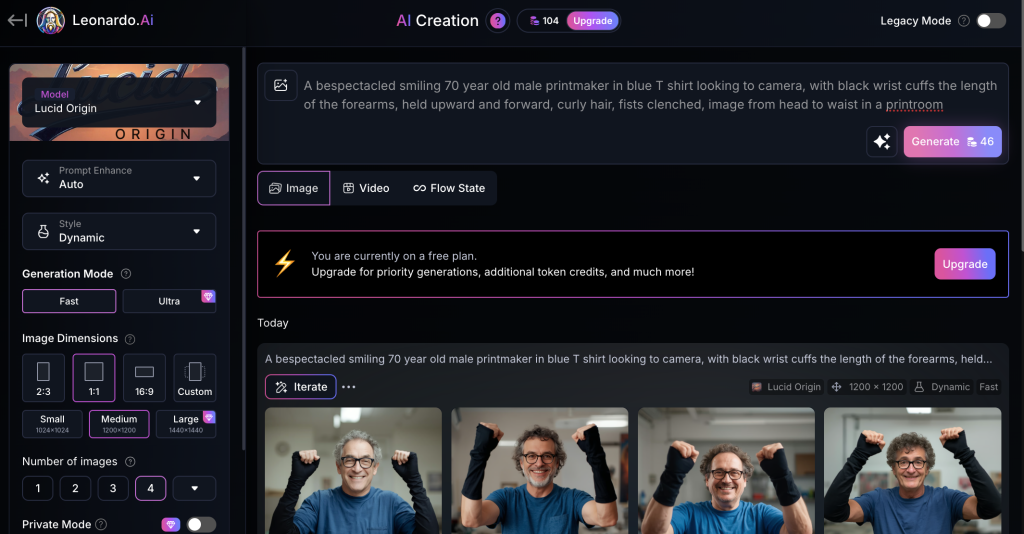The width and height of the screenshot is (1024, 534).
Task: Enable the Private Mode switch
Action: 201,524
